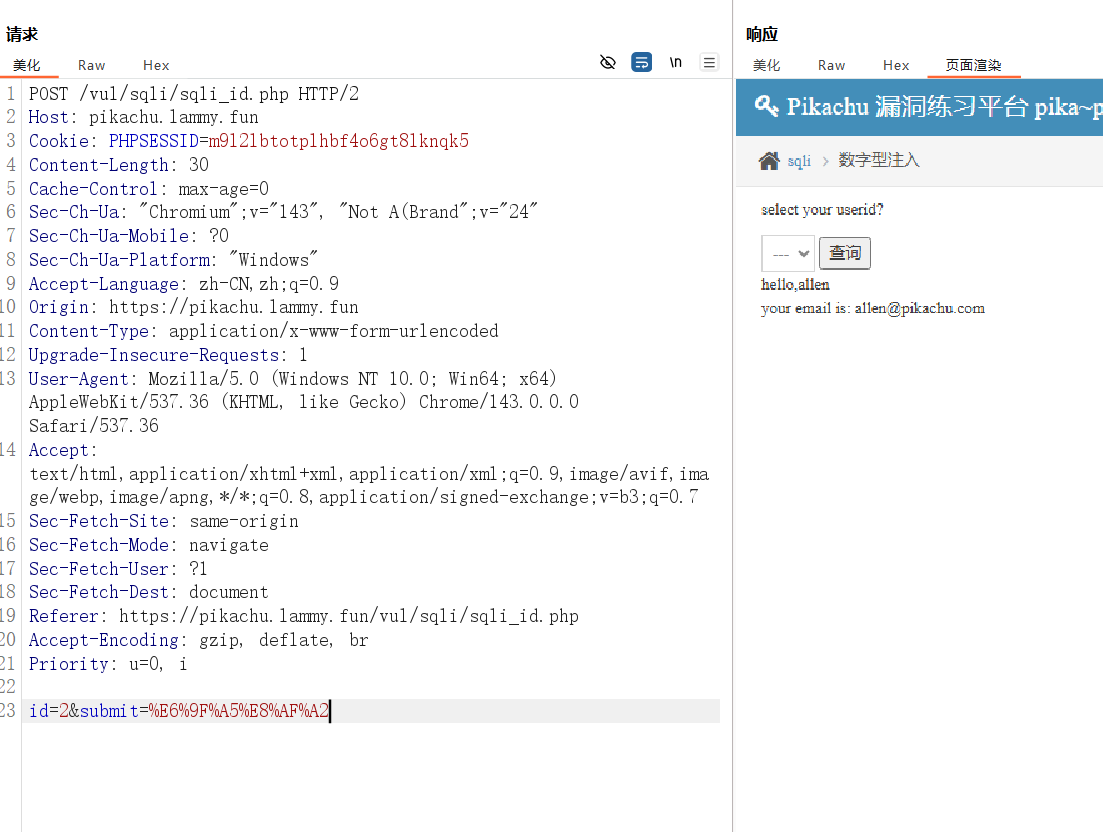Toggle the word wrap icon in request
The image size is (1103, 832).
[641, 63]
